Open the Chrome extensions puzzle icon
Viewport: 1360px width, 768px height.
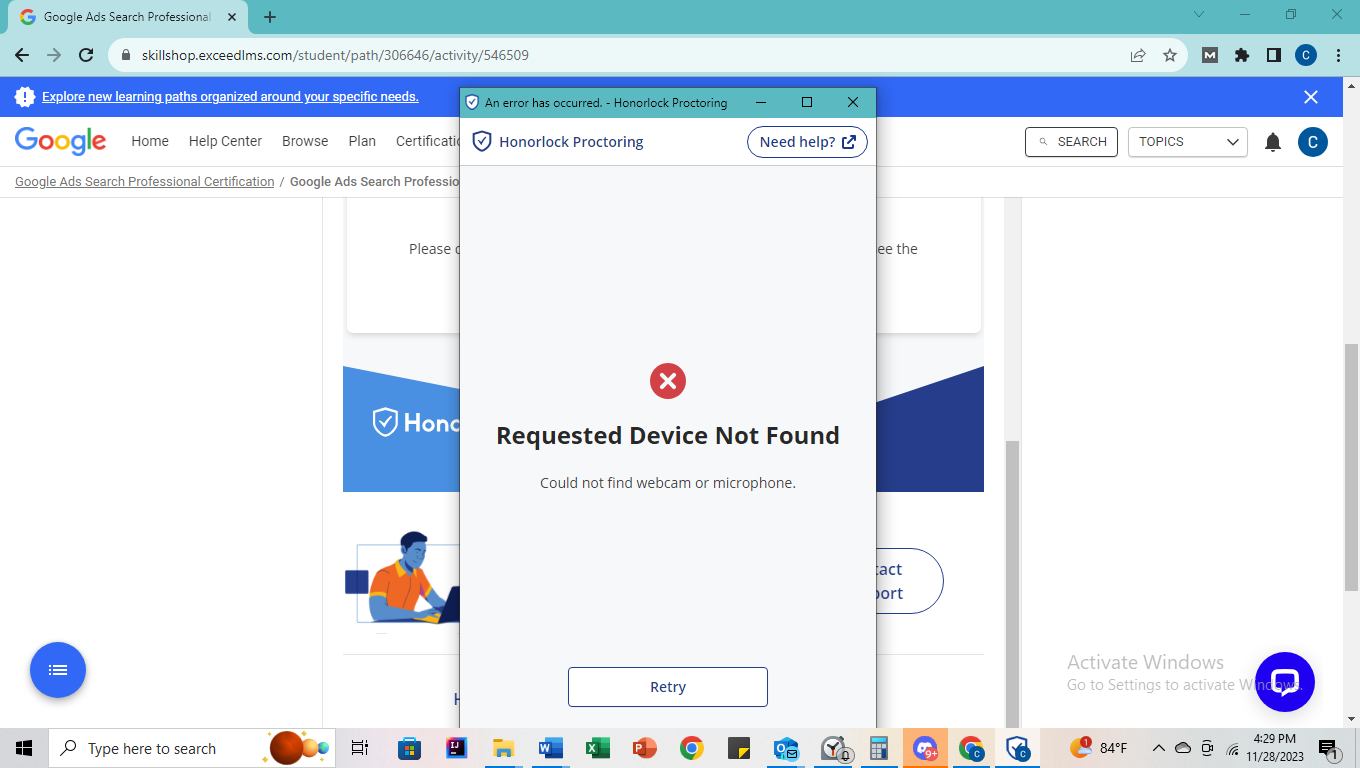(x=1241, y=55)
